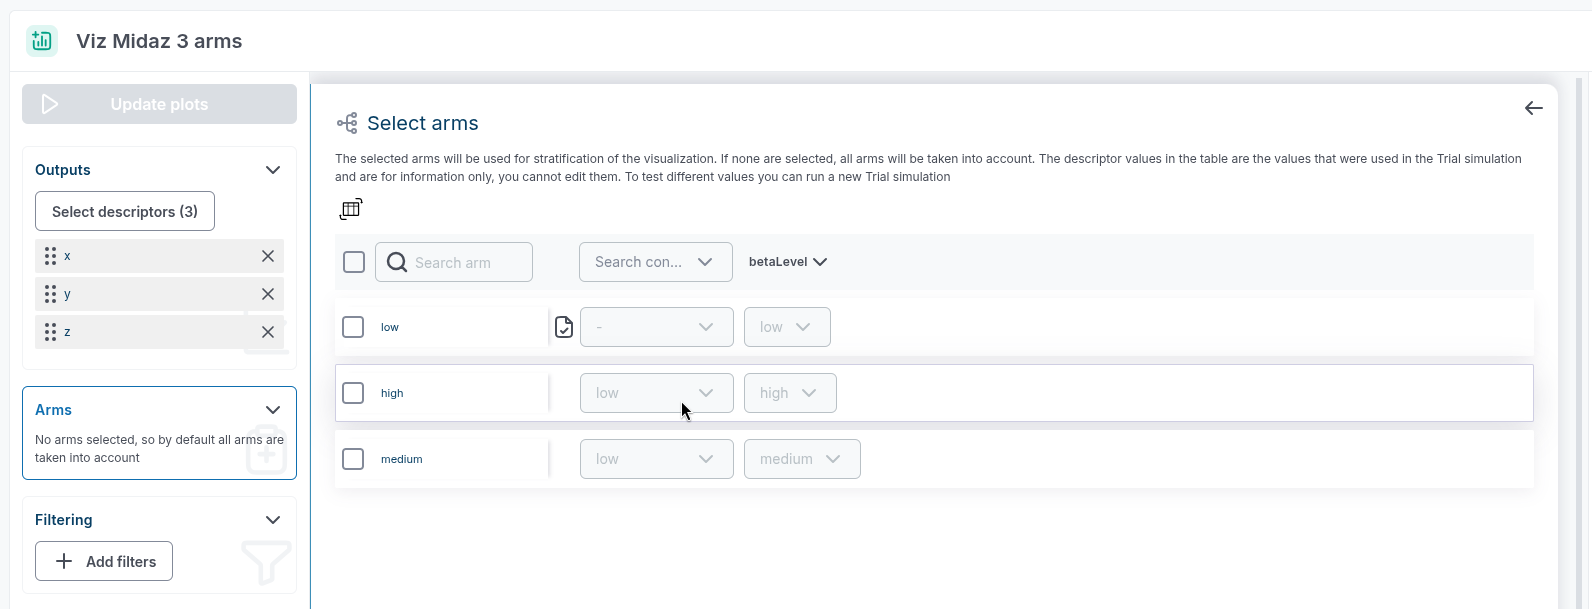
Task: Open the betaLevel column dropdown
Action: (x=788, y=261)
